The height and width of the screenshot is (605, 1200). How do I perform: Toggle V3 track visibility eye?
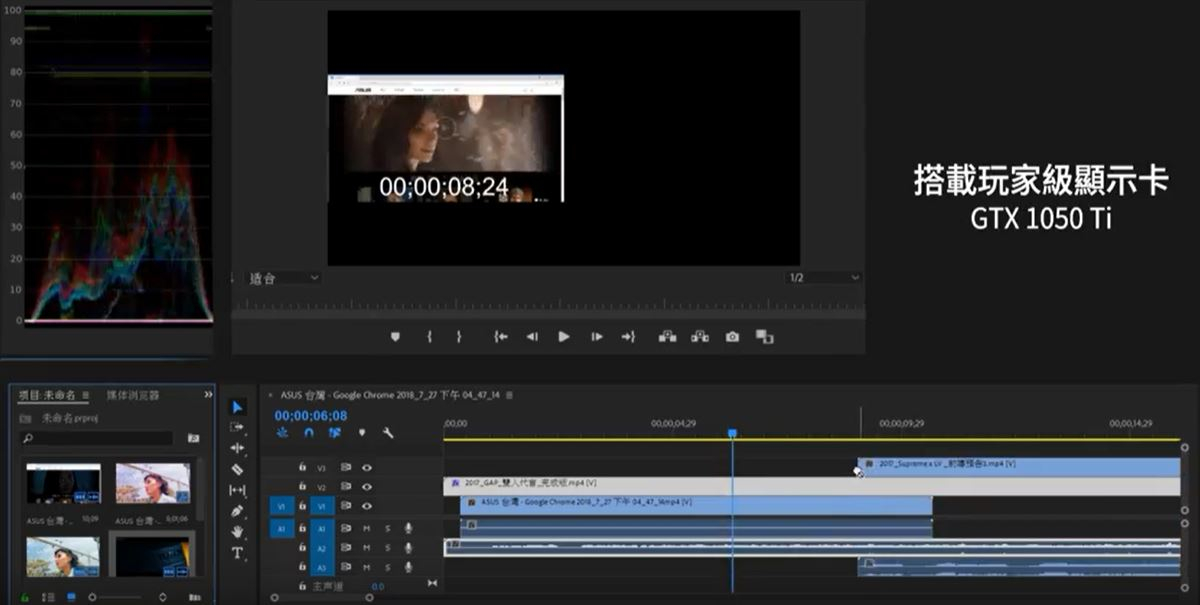(367, 467)
